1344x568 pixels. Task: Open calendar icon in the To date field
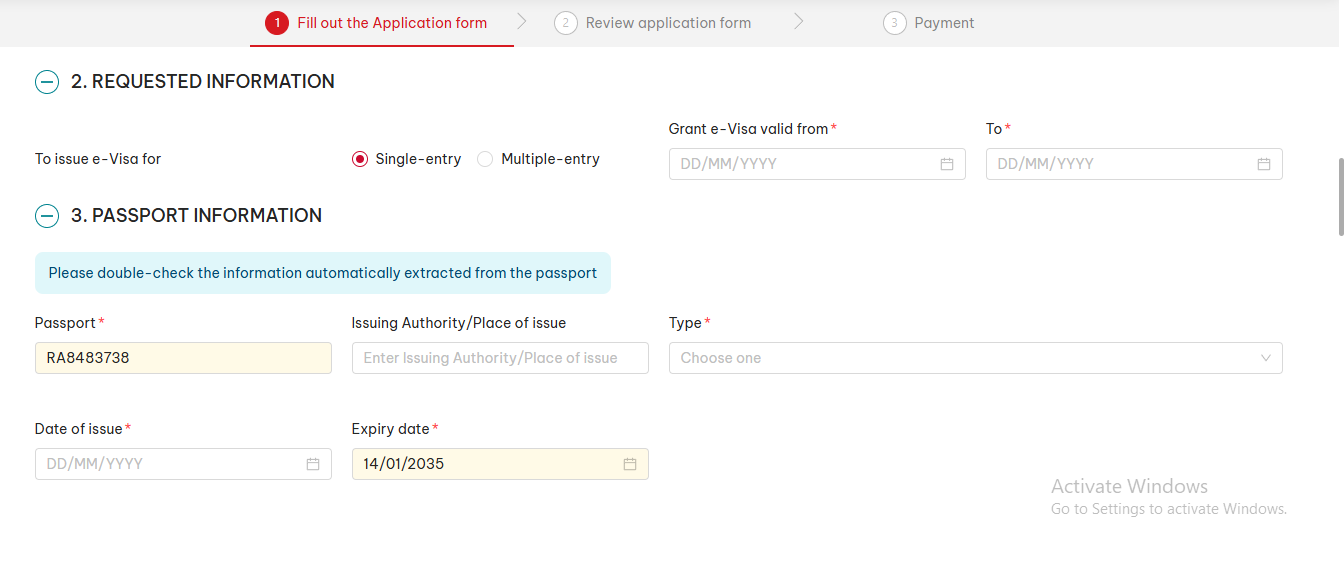(x=1263, y=164)
